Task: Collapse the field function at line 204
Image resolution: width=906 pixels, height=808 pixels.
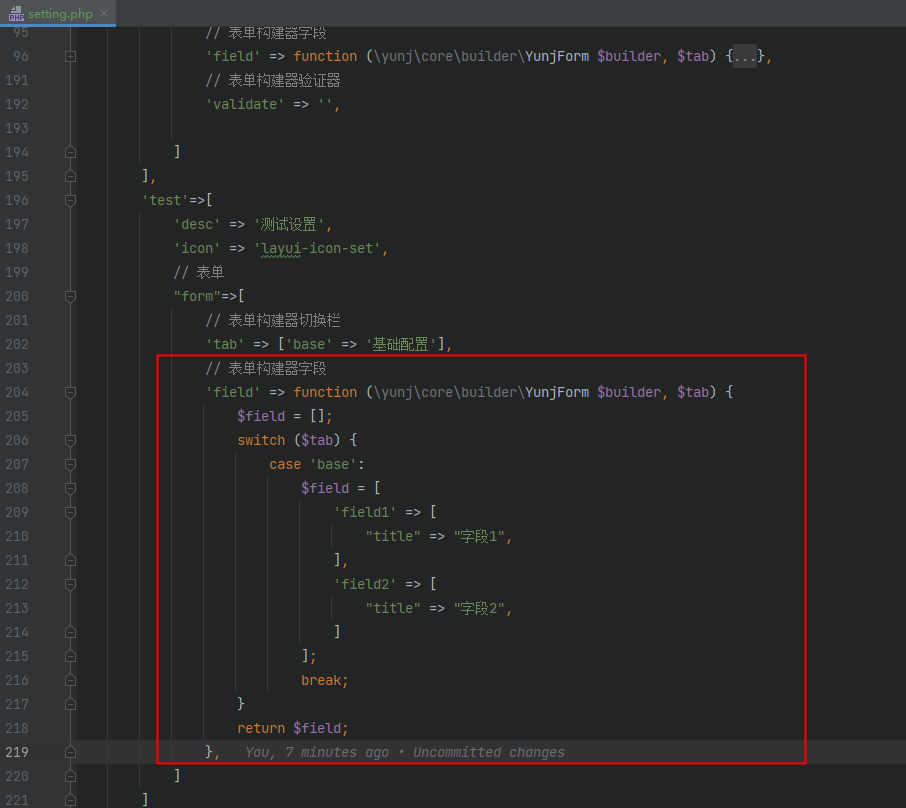Action: 70,392
